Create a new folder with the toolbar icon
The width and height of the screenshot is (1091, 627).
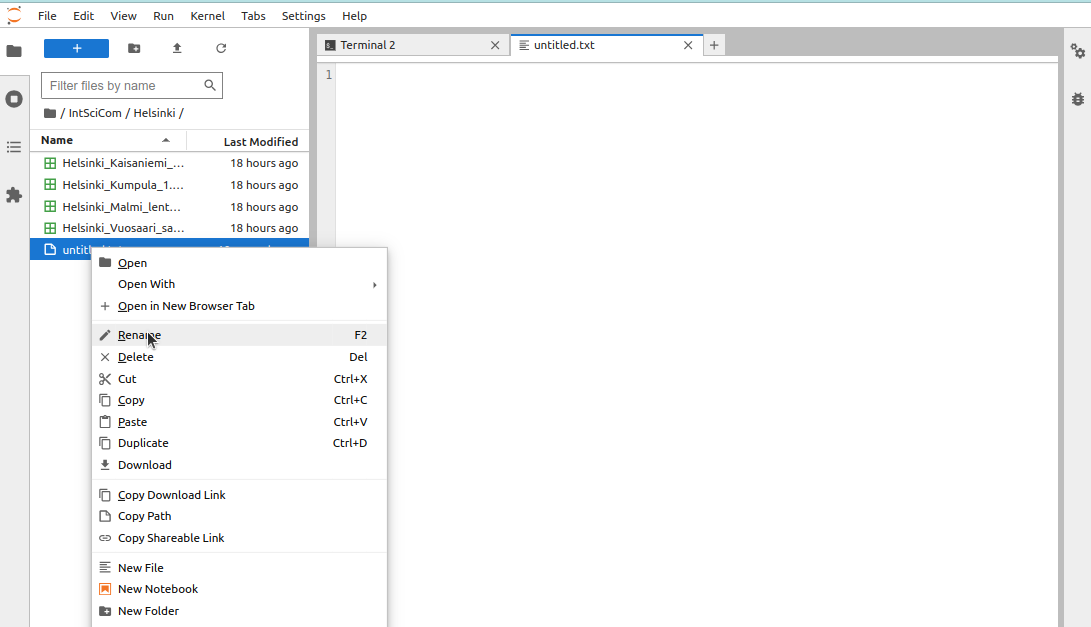coord(134,48)
